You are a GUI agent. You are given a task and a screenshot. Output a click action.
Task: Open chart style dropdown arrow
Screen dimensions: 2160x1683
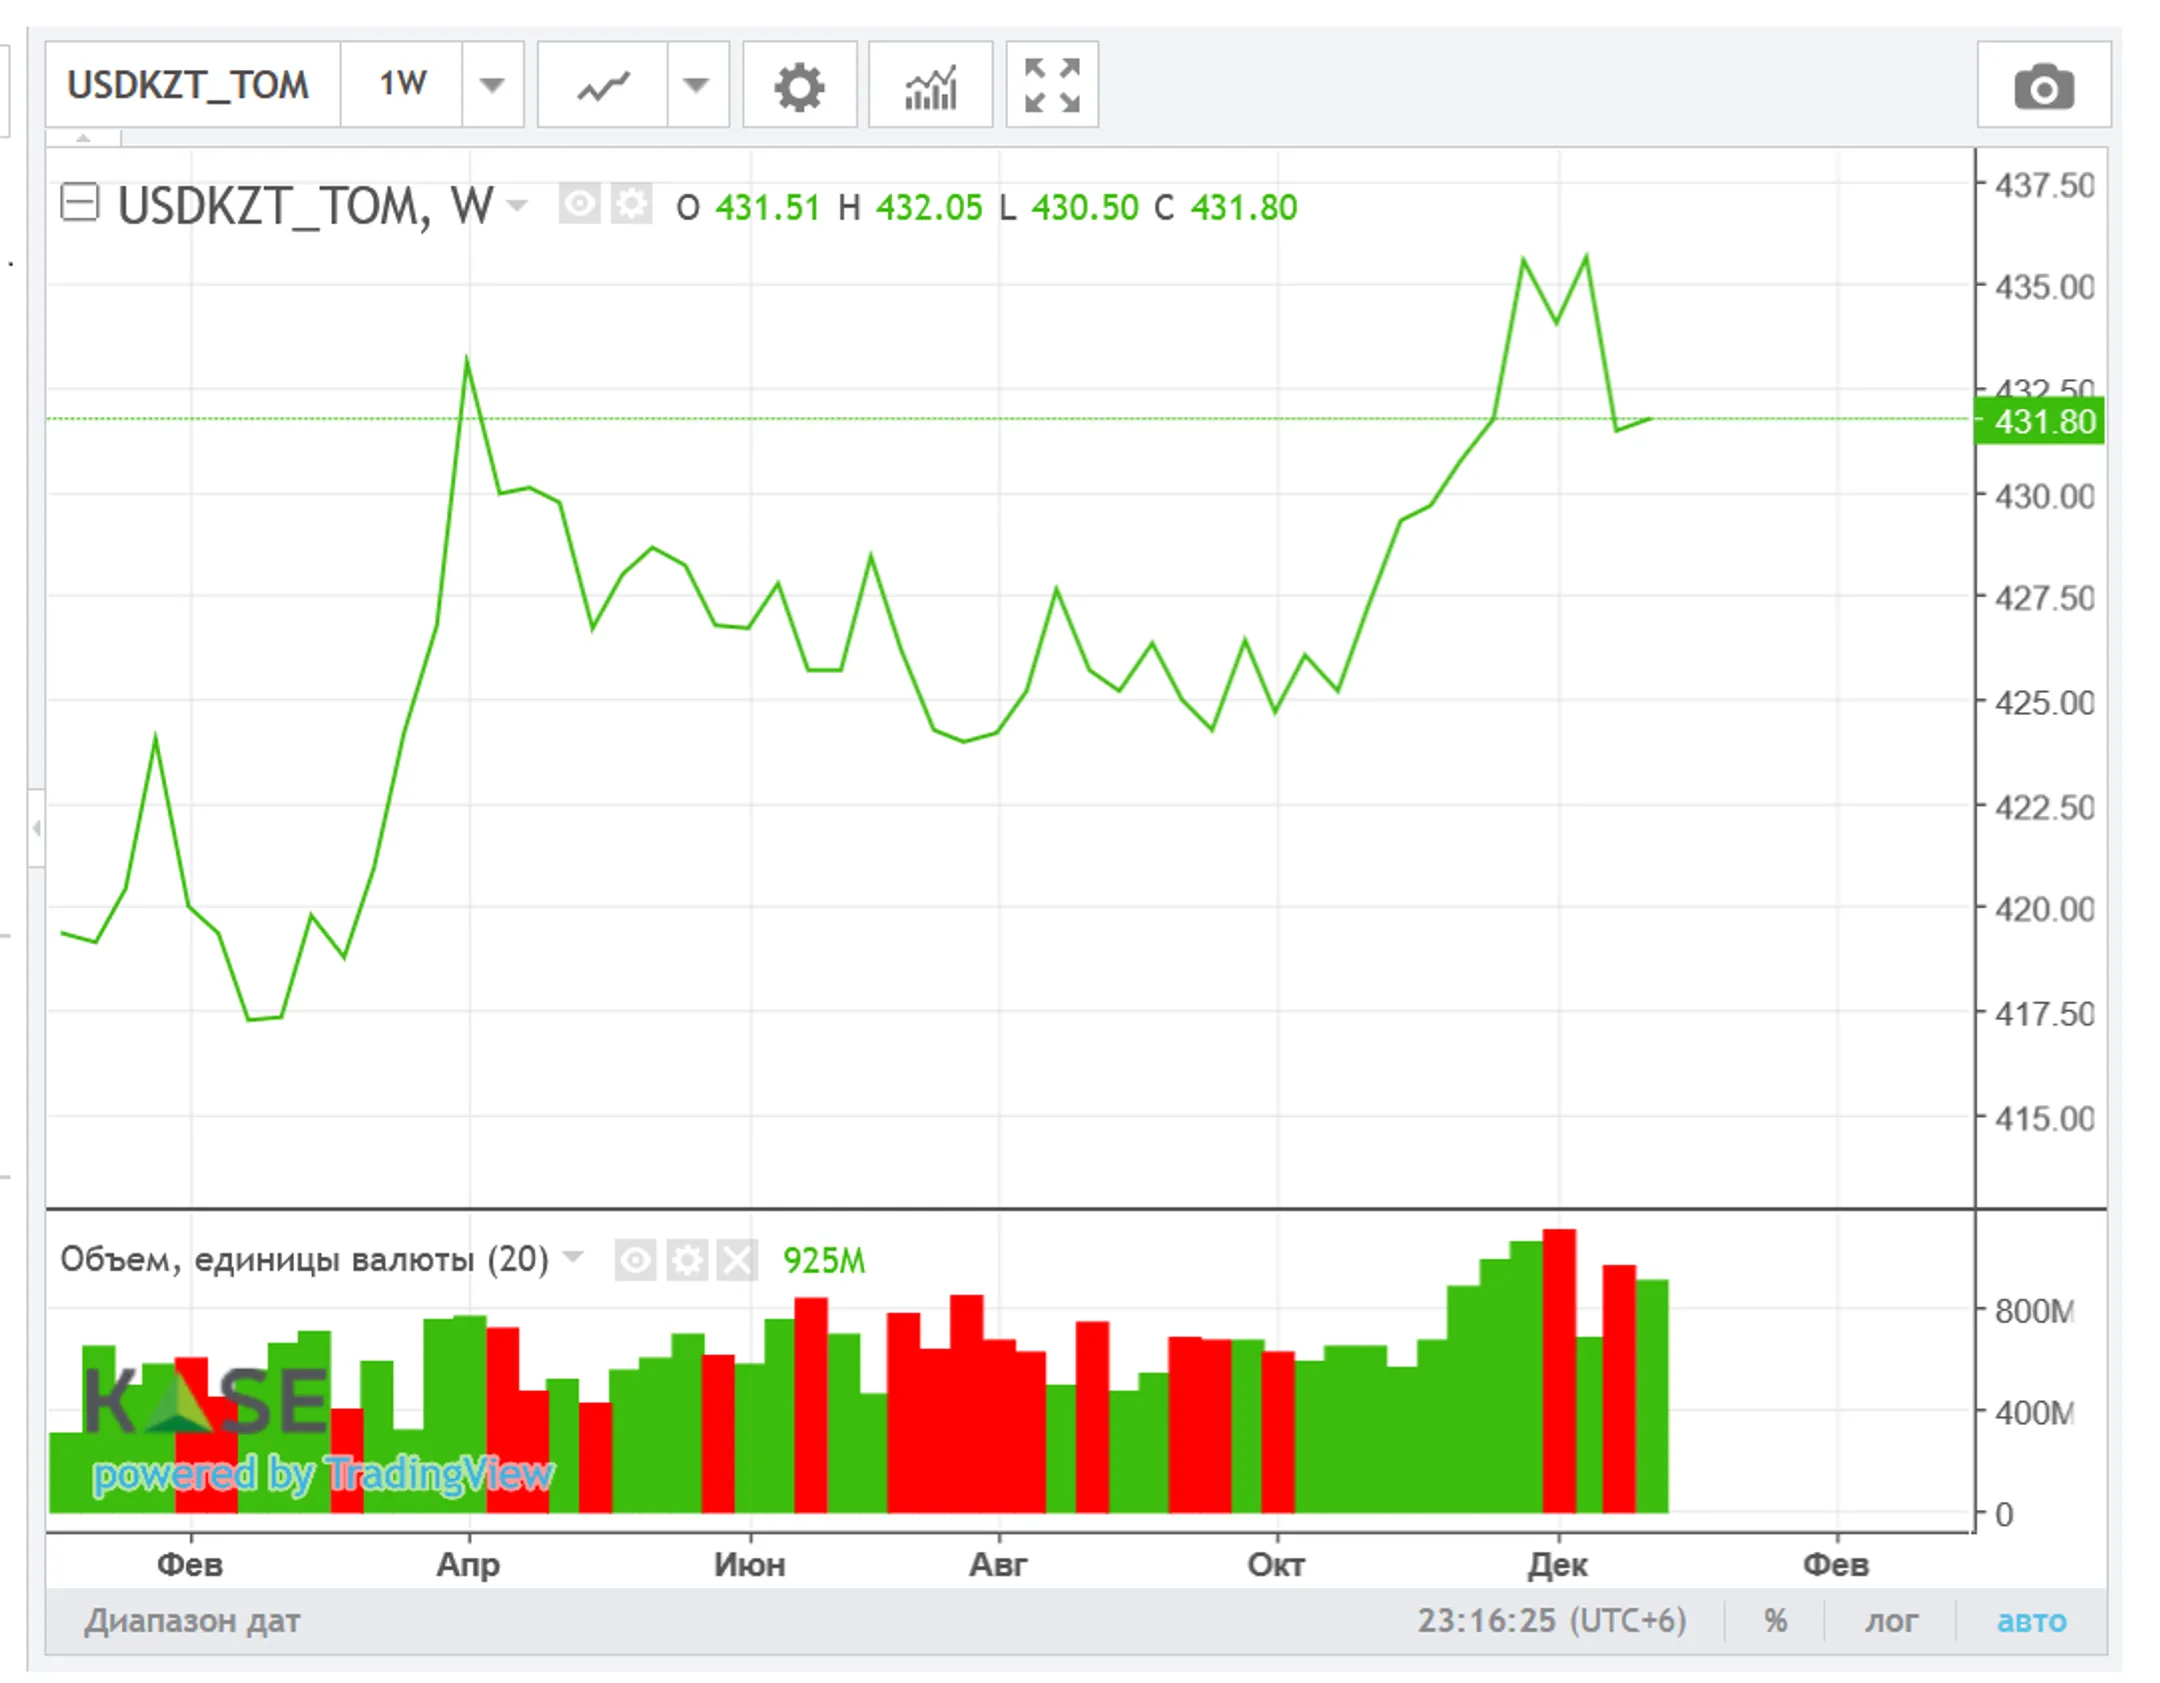pyautogui.click(x=696, y=85)
